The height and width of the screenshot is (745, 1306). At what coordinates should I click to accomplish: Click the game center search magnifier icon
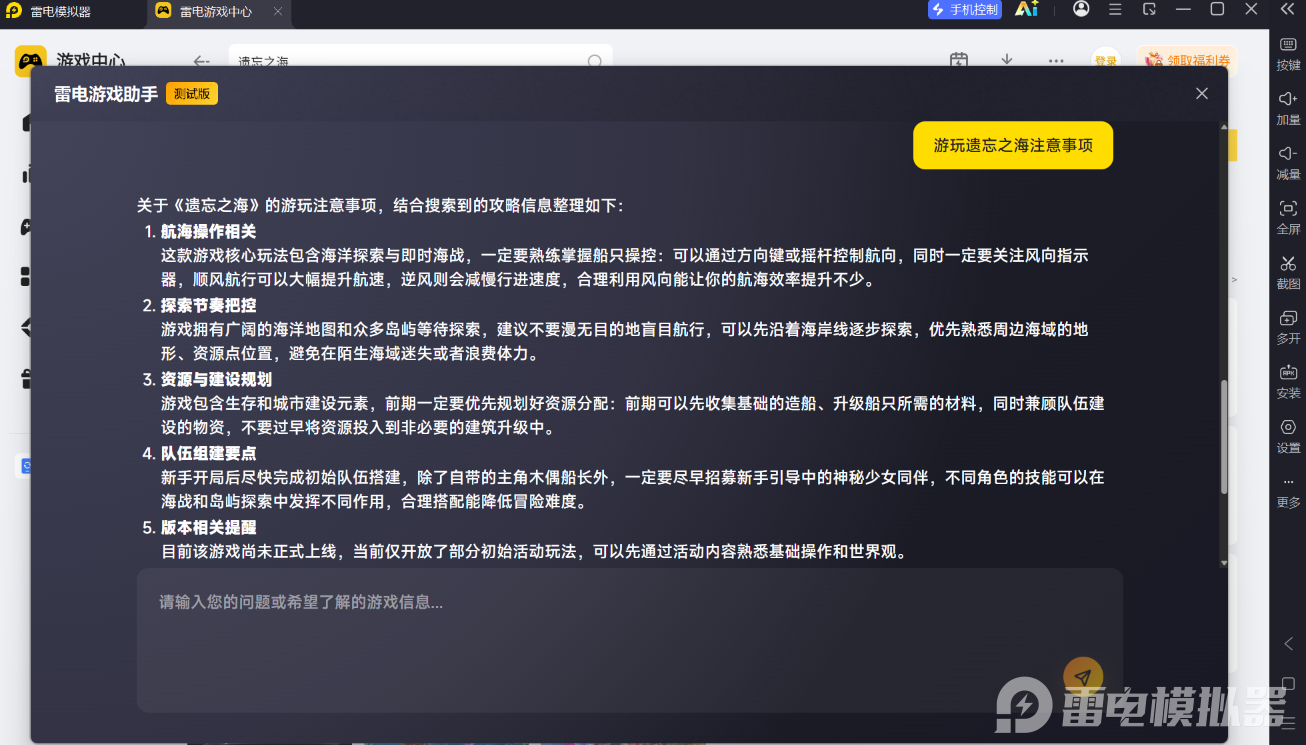pyautogui.click(x=594, y=61)
